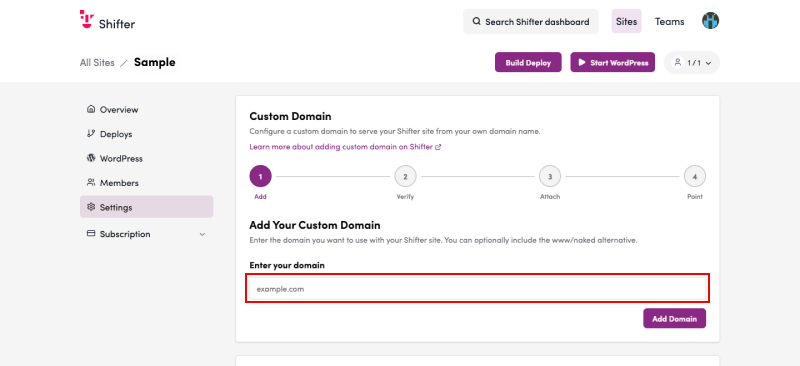
Task: Go to All Sites breadcrumb
Action: pos(97,63)
